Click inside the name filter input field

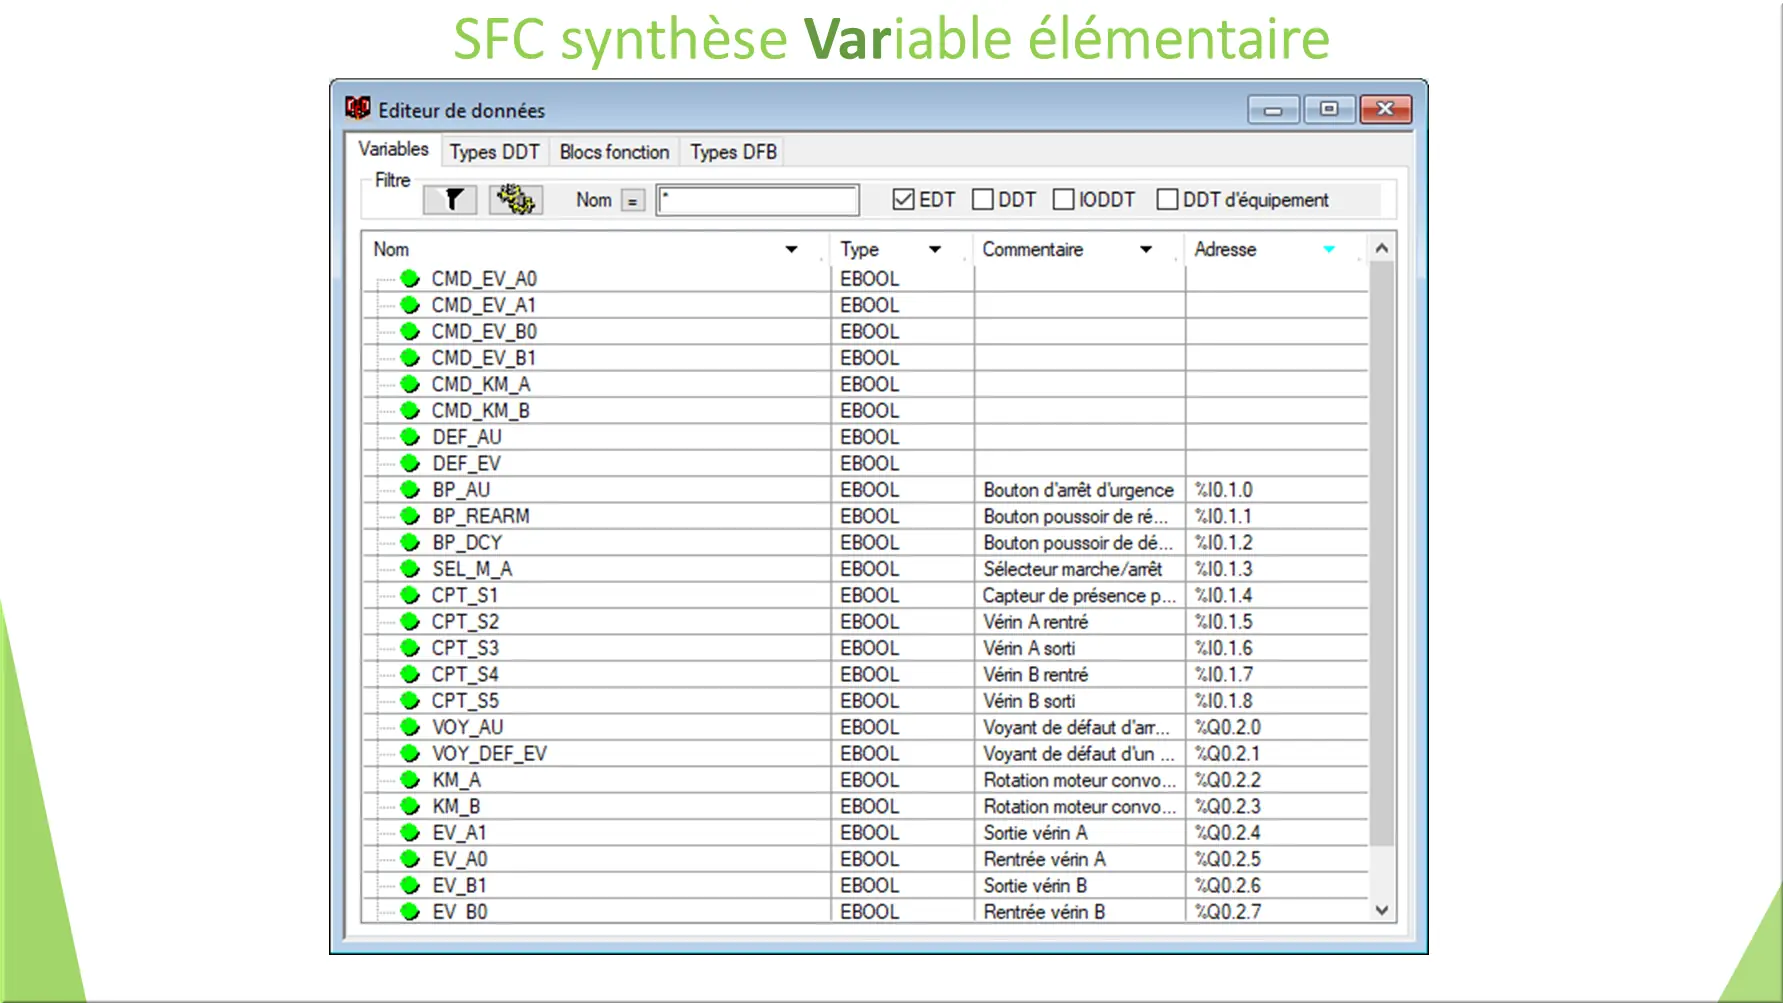click(757, 199)
